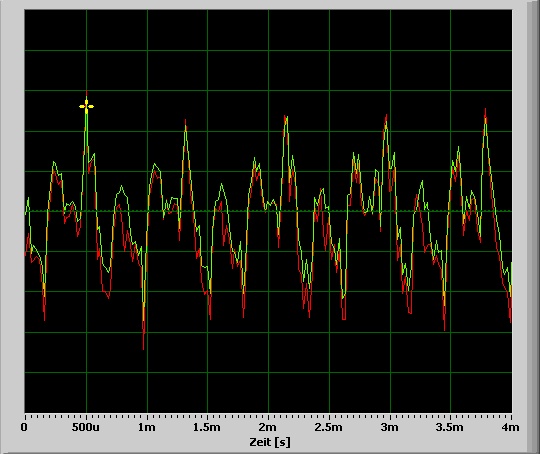Screen dimensions: 540x454
Task: Click the dashed horizontal zero reference line
Action: tap(268, 211)
